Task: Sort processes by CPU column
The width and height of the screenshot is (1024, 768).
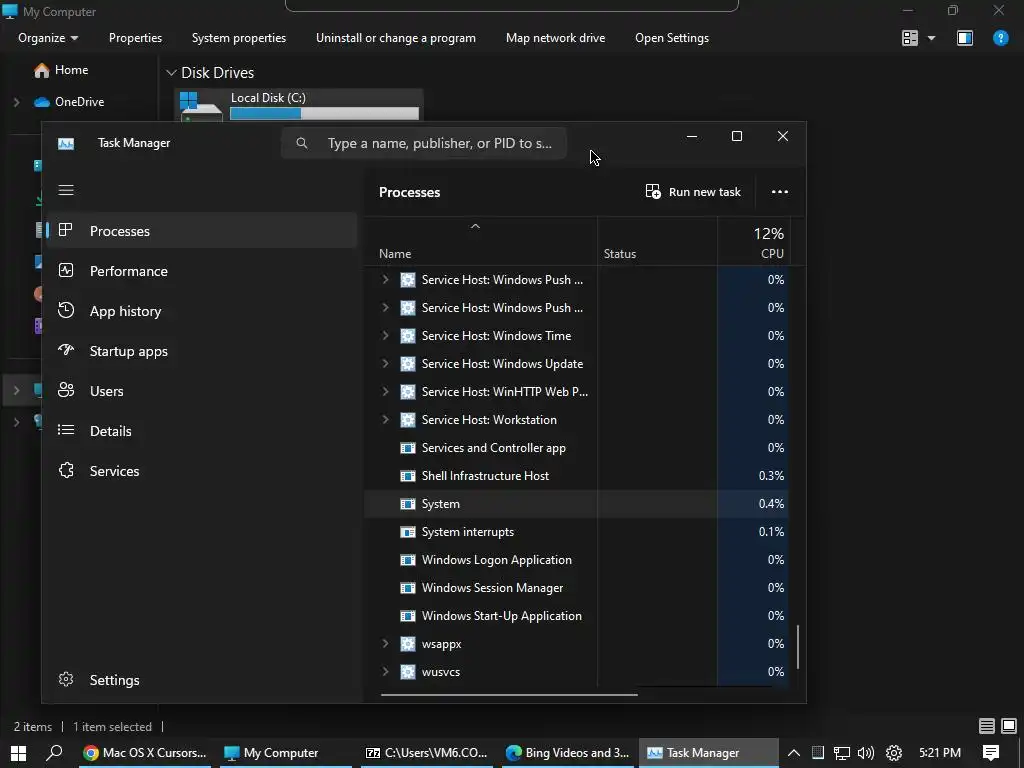Action: pyautogui.click(x=754, y=242)
